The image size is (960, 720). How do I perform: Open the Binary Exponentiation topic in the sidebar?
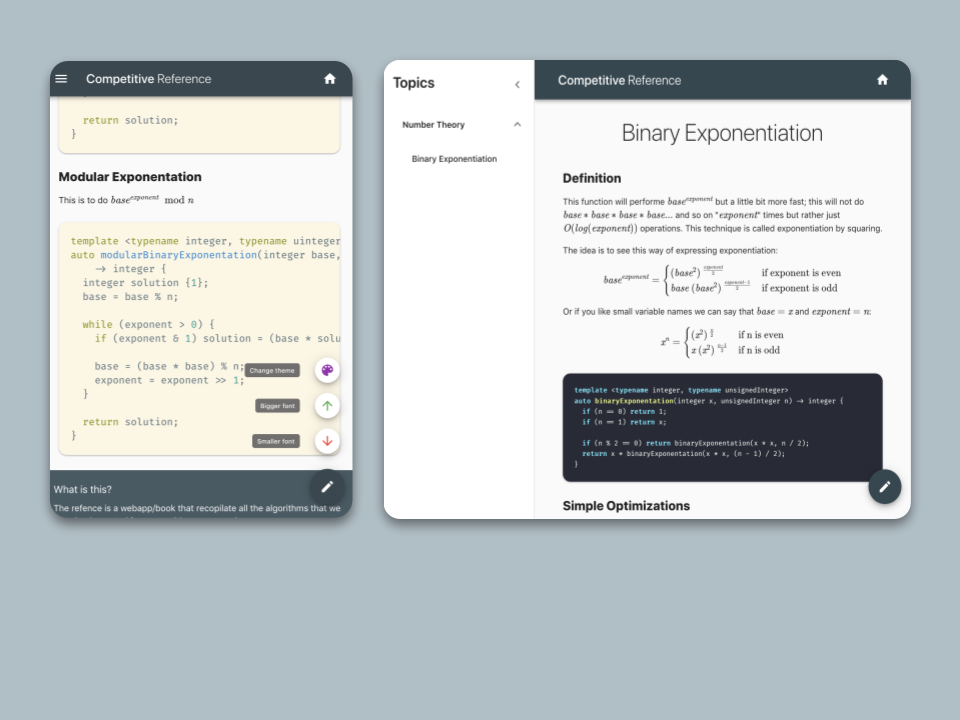pos(454,159)
